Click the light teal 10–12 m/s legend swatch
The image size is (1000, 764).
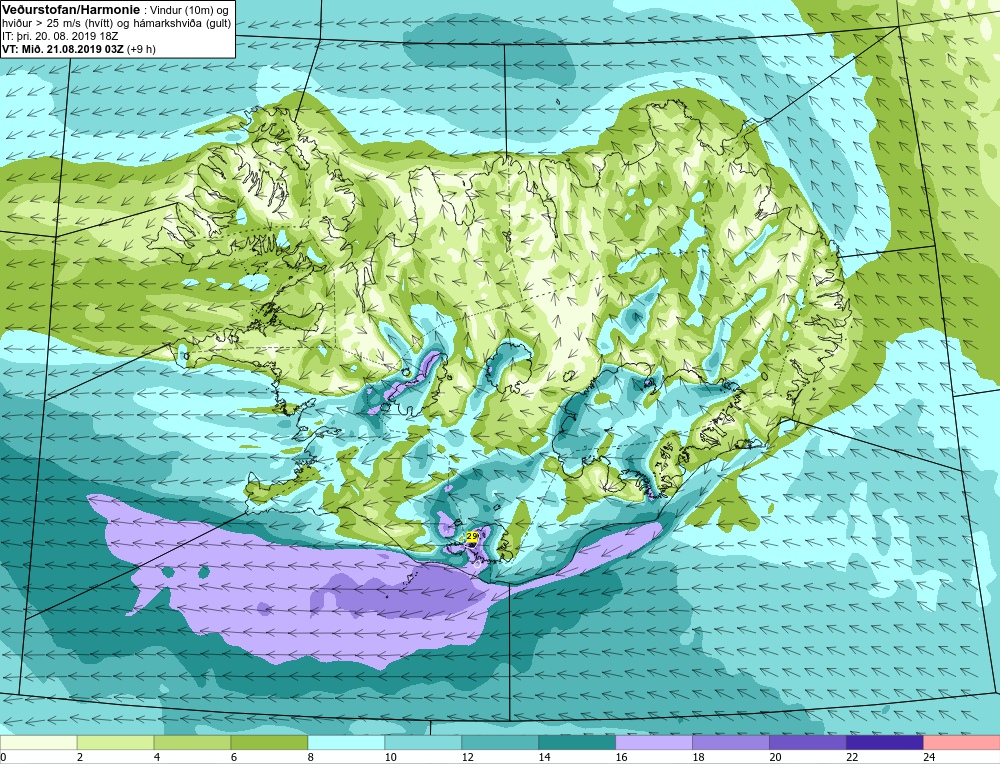pos(423,743)
